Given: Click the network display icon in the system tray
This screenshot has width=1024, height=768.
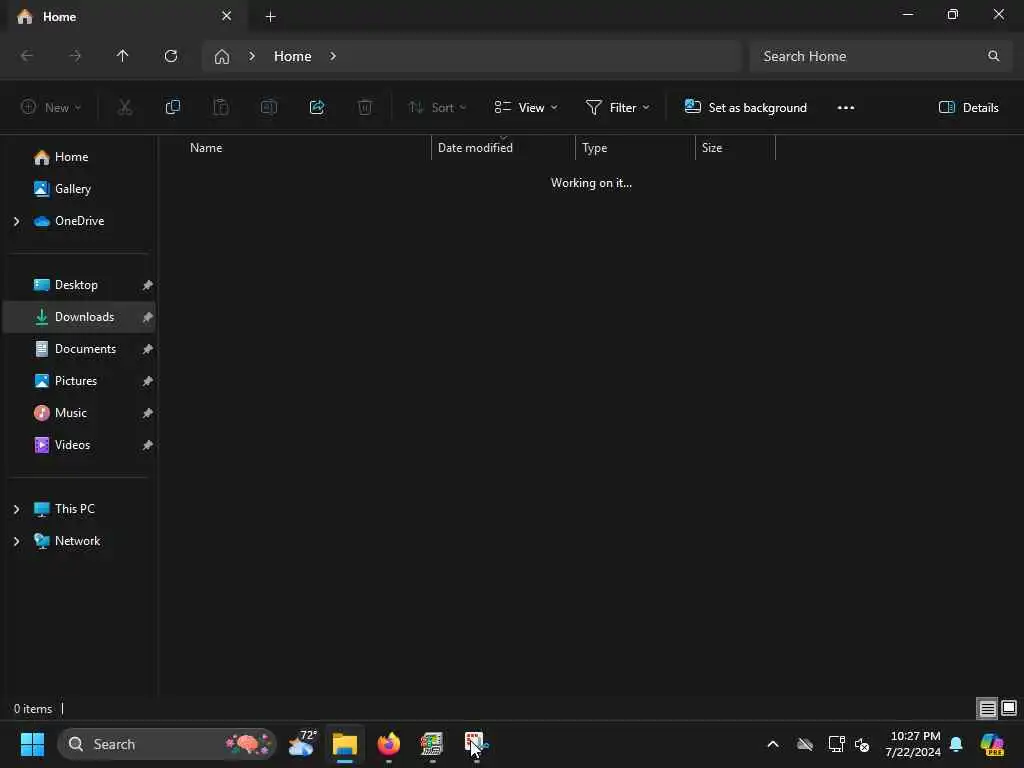Looking at the screenshot, I should [x=837, y=744].
